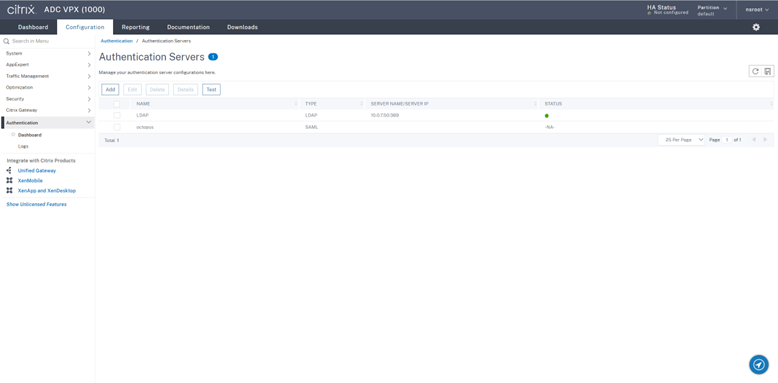This screenshot has height=383, width=778.
Task: Sort by SERVER NAME/SERVER IP column header
Action: [452, 104]
